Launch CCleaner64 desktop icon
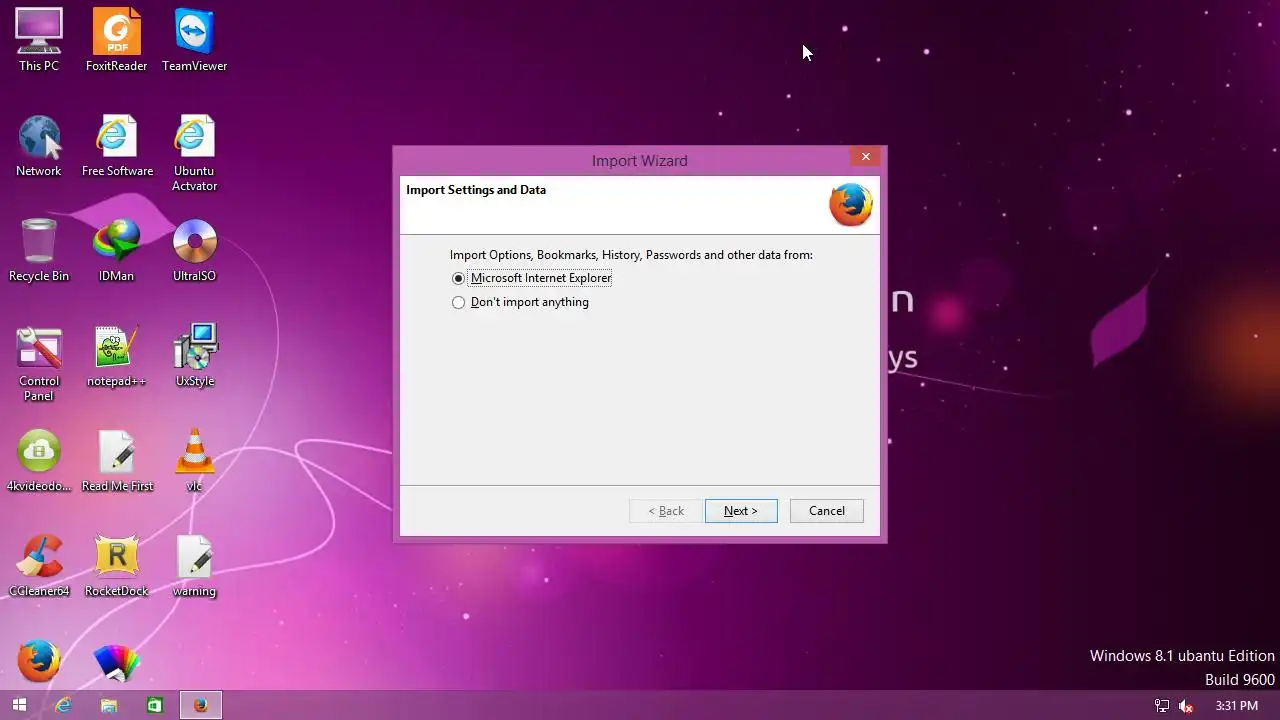The width and height of the screenshot is (1280, 720). (x=39, y=565)
